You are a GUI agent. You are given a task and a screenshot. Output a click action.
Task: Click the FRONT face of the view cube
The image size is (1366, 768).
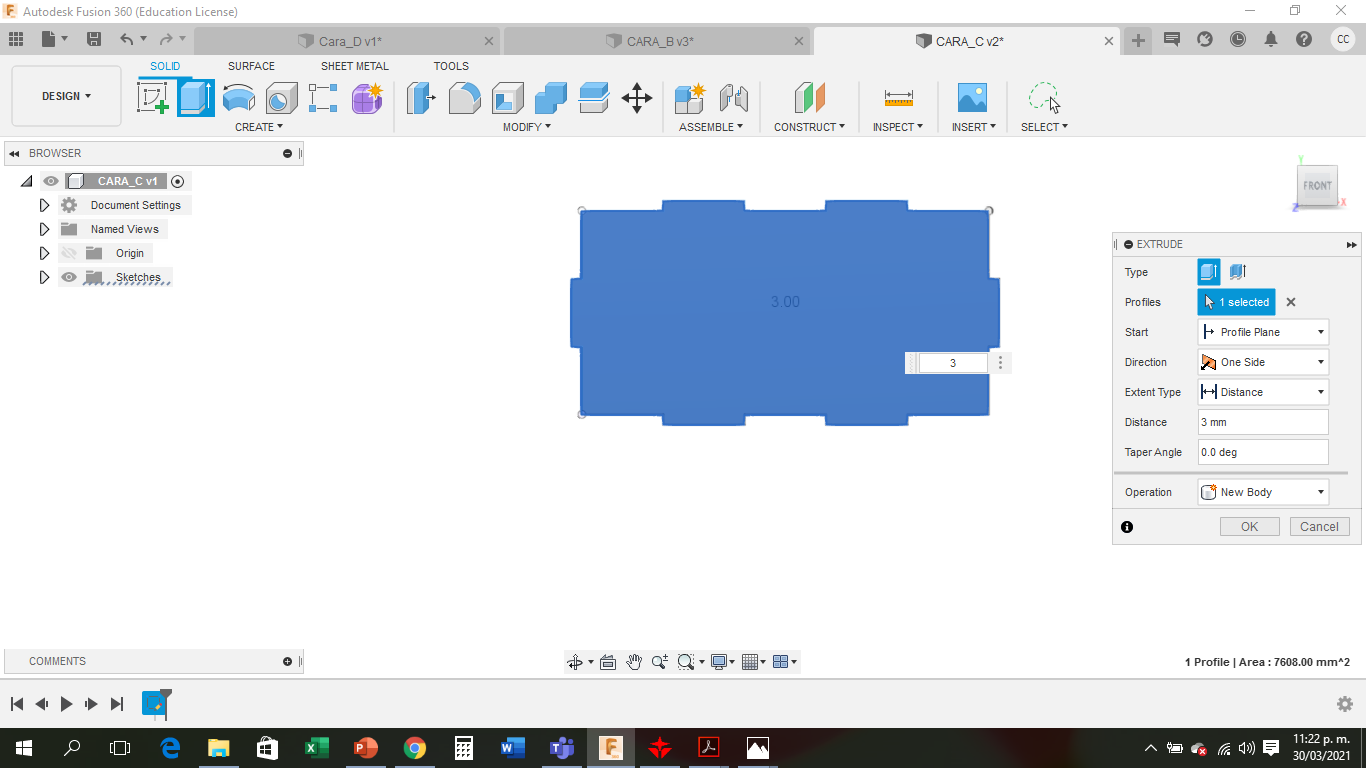(x=1317, y=185)
